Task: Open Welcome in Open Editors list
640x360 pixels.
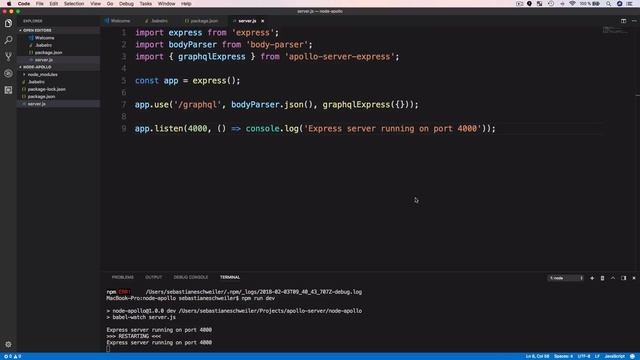Action: click(44, 38)
